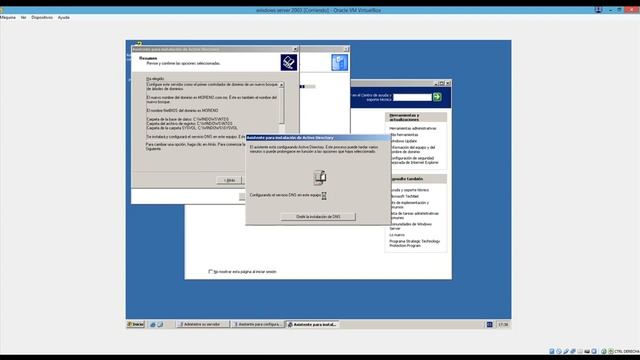Maximize the Administre su servidor window
This screenshot has height=360, width=640.
point(442,83)
